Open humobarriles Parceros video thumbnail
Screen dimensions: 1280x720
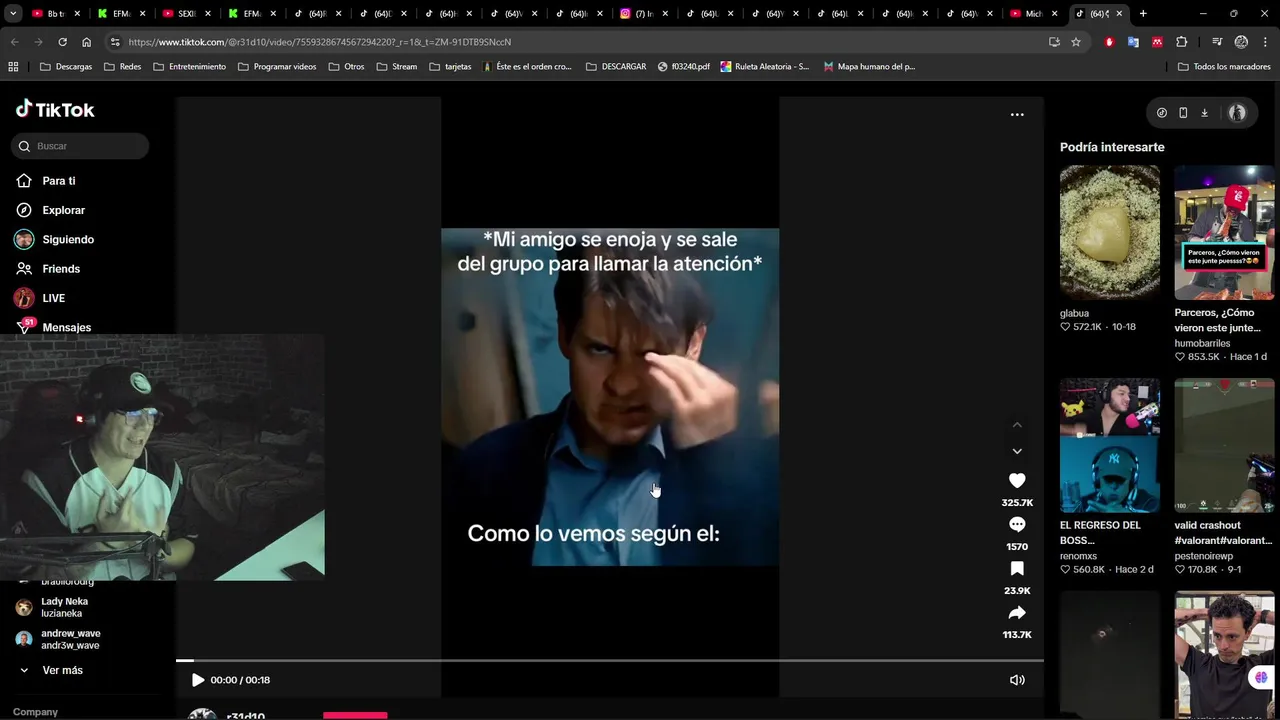[x=1224, y=232]
